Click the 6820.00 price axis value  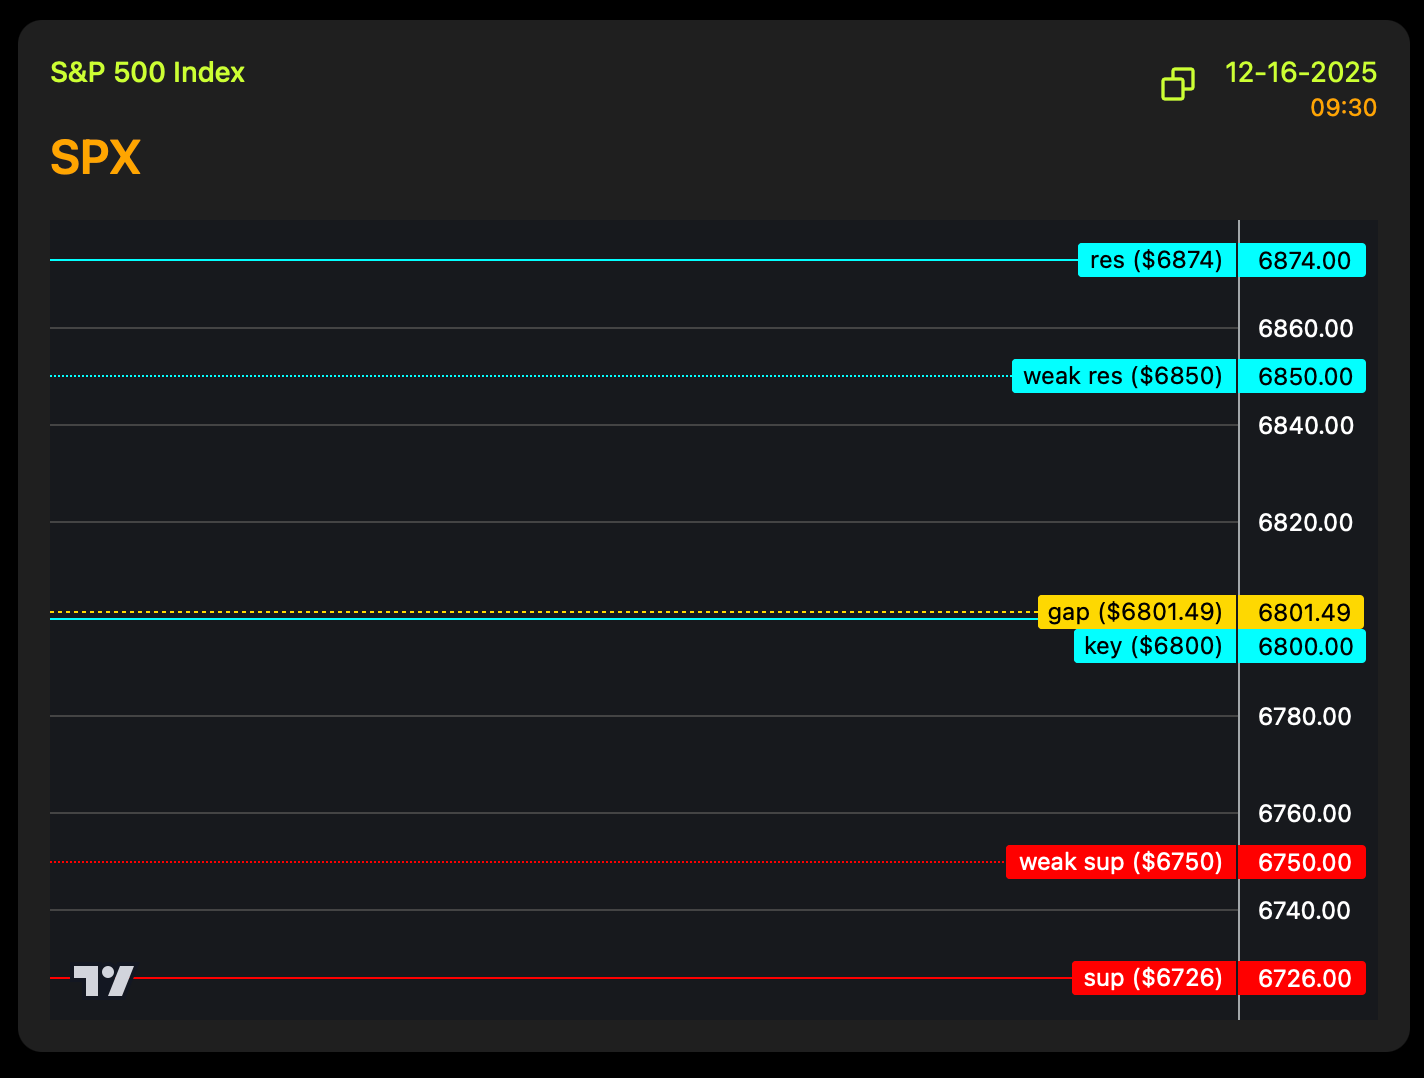1304,523
